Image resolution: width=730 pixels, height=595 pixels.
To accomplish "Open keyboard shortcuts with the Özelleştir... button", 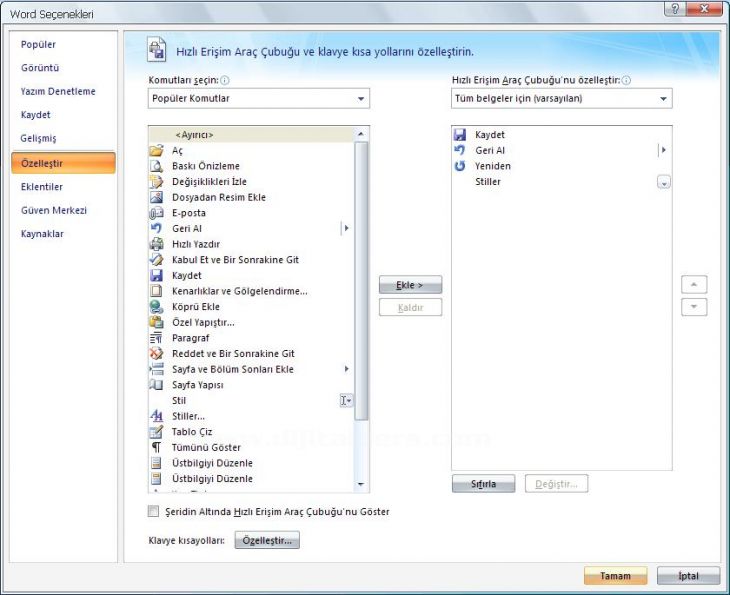I will point(267,540).
